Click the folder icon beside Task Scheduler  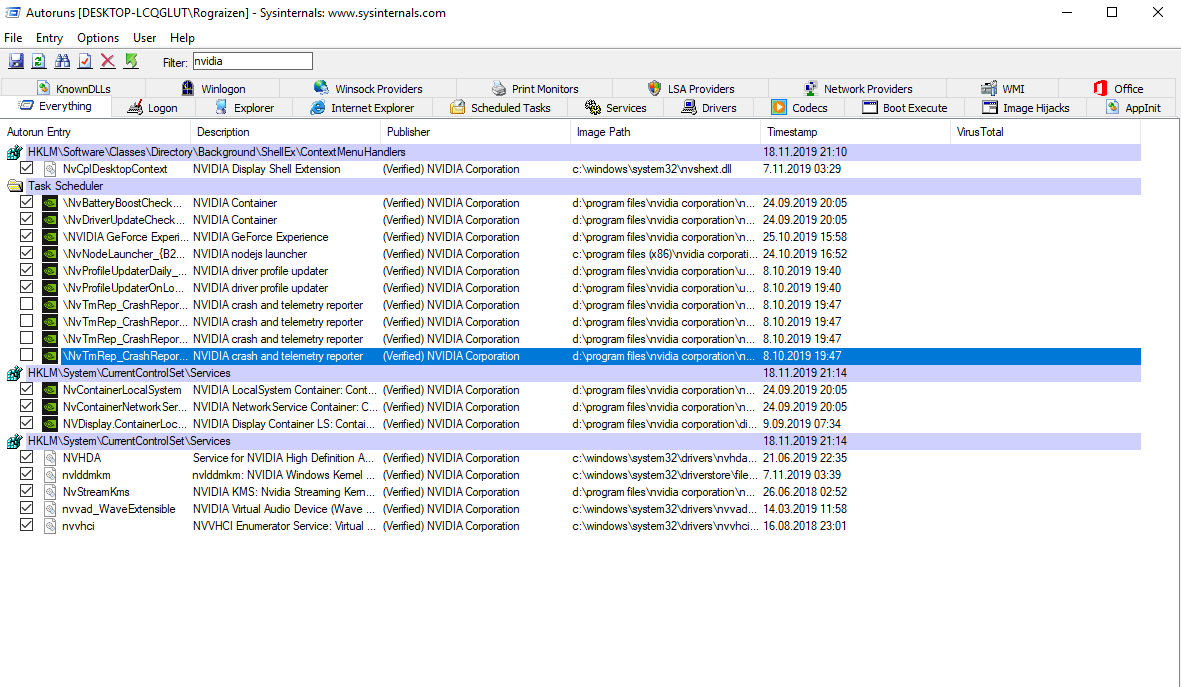[14, 186]
